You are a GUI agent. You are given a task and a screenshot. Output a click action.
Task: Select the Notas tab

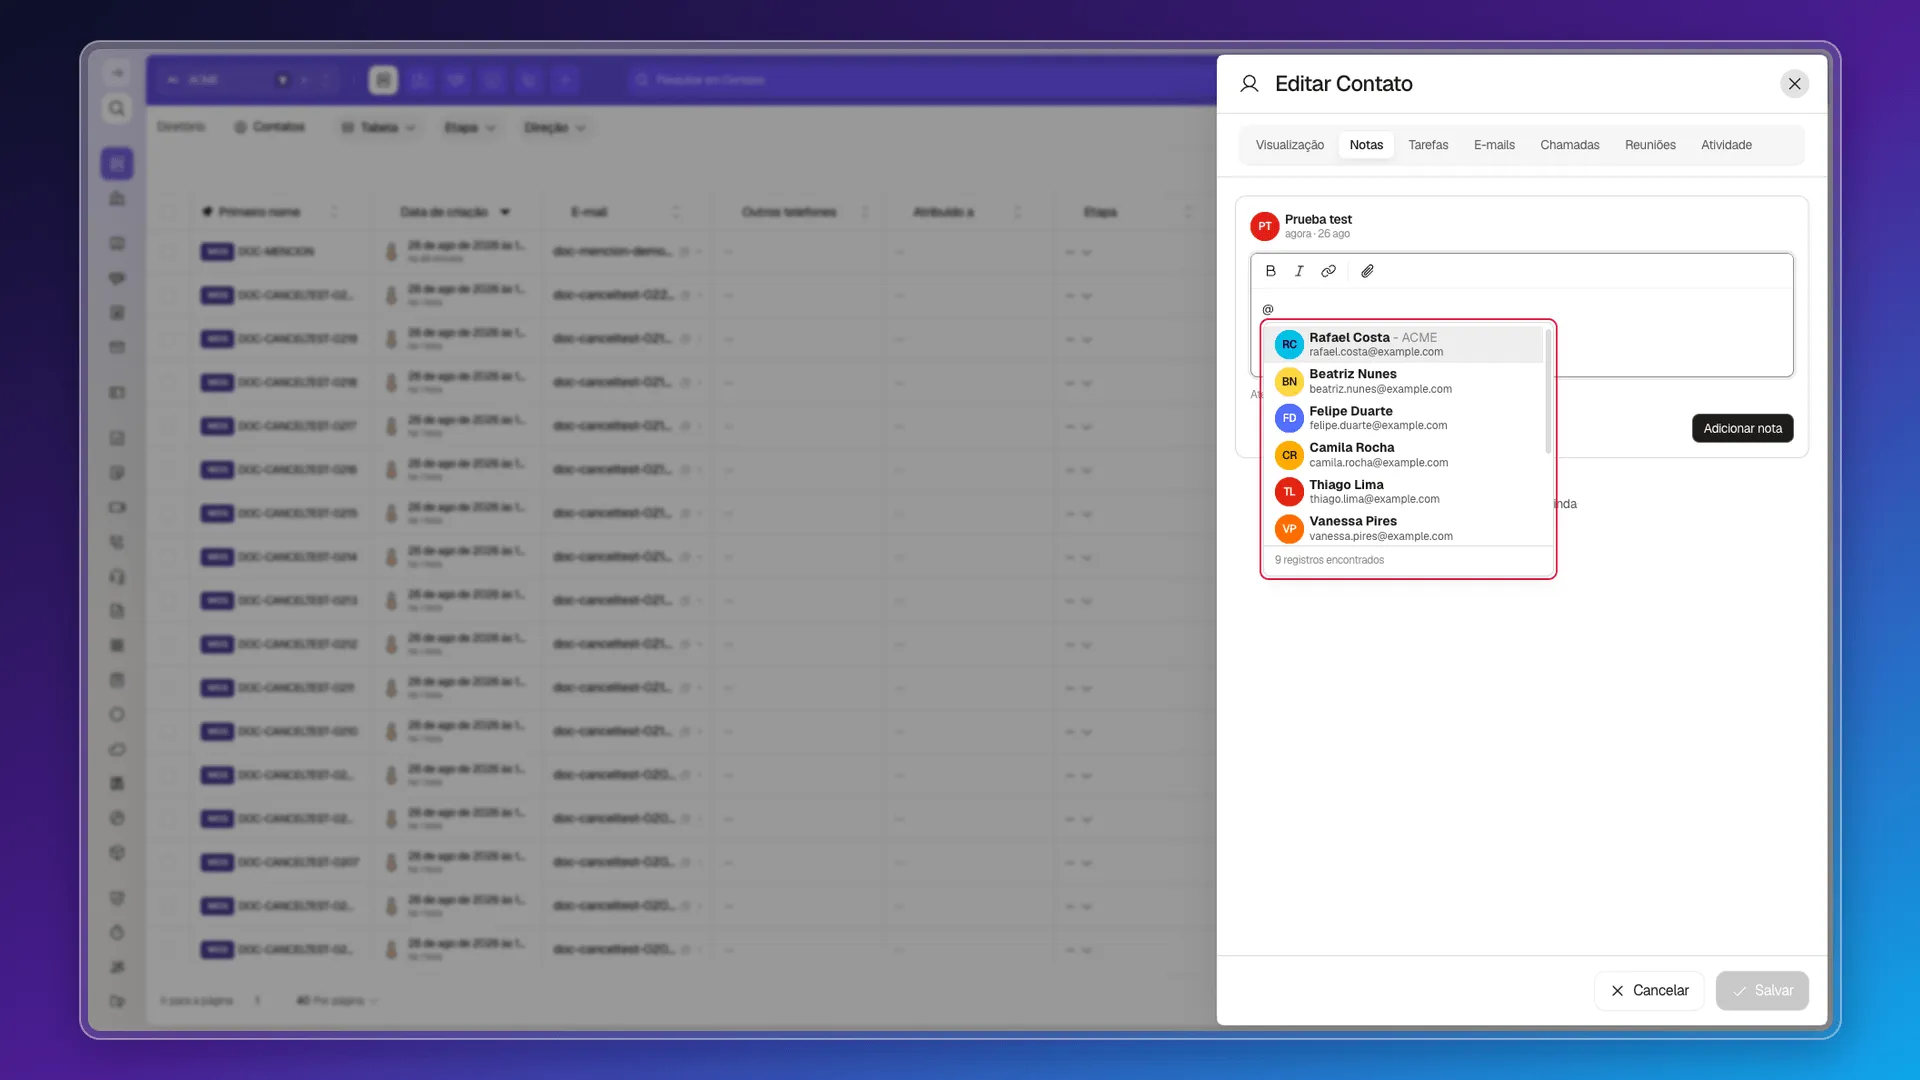click(1366, 145)
